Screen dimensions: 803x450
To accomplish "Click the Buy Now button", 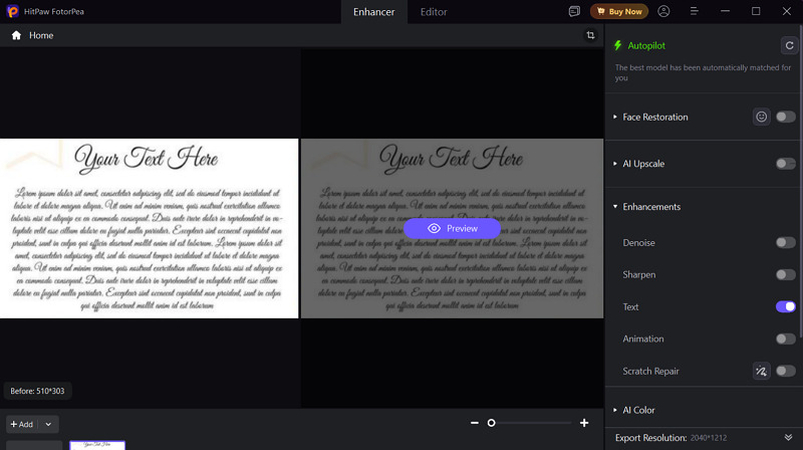I will click(x=619, y=11).
